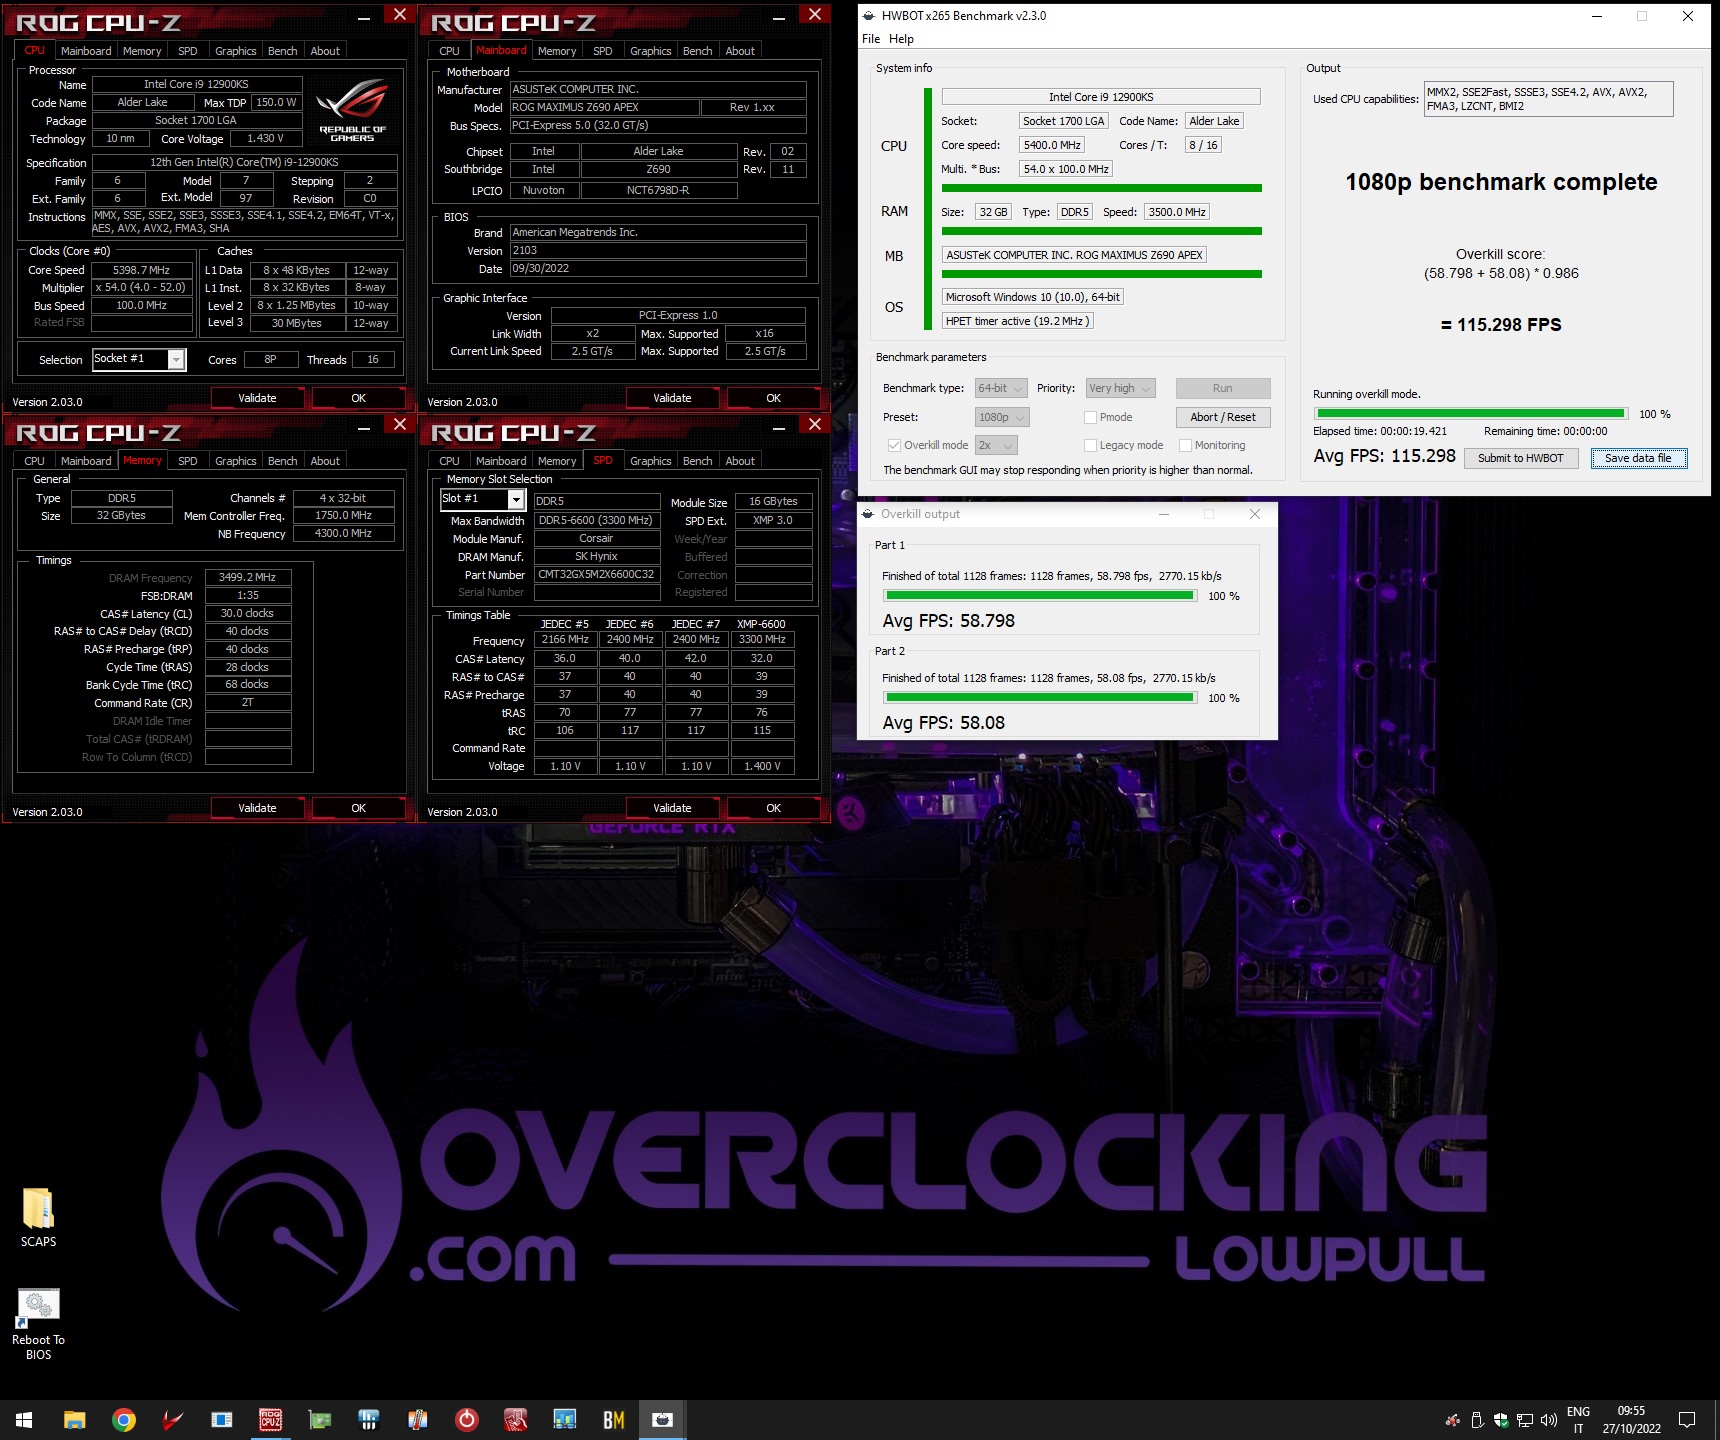Toggle the Legacy mode checkbox
Viewport: 1720px width, 1440px height.
click(x=1091, y=445)
